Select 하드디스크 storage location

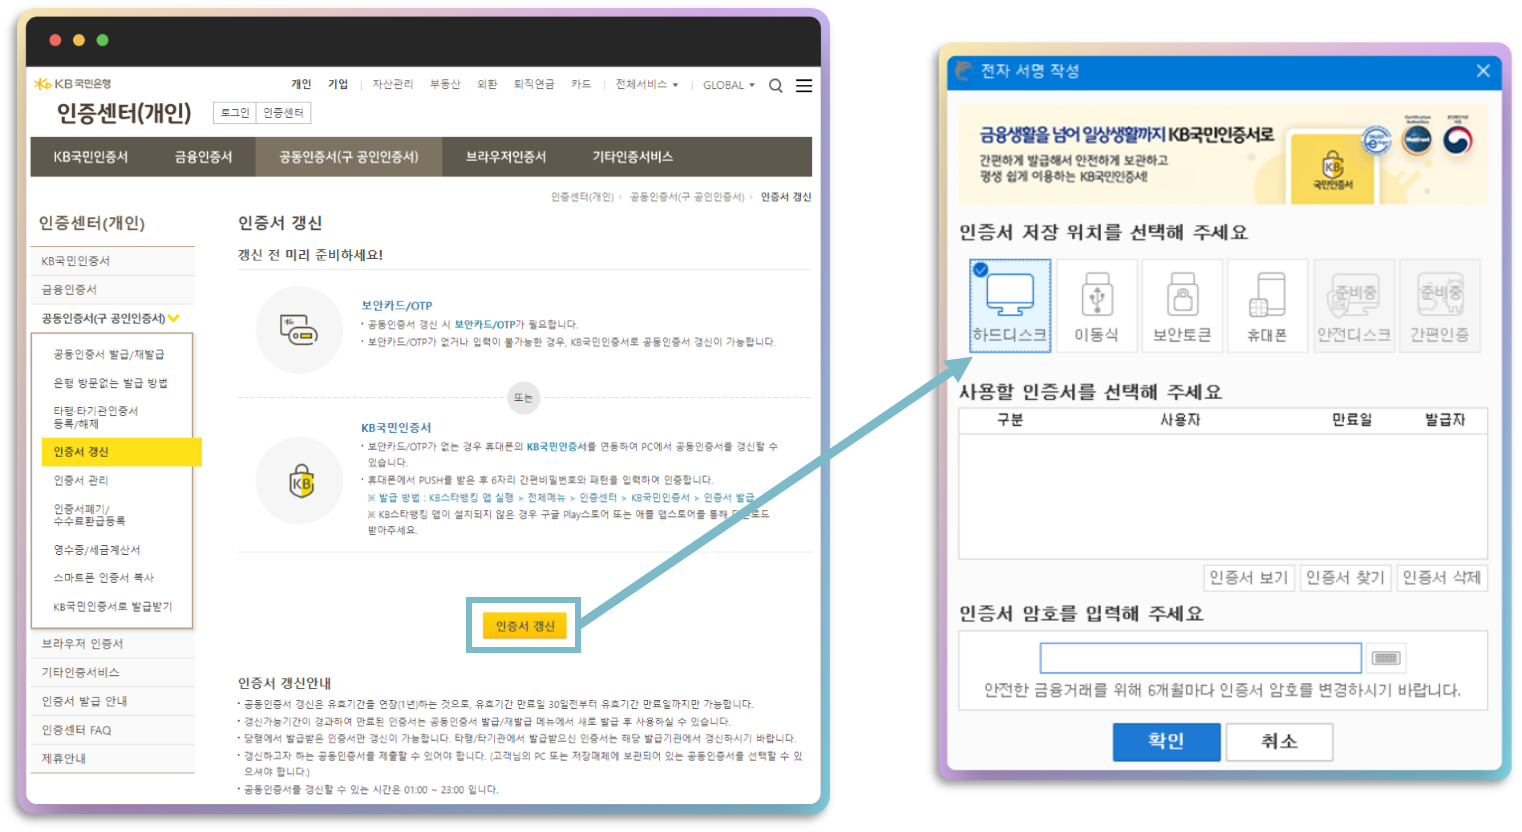coord(1010,305)
